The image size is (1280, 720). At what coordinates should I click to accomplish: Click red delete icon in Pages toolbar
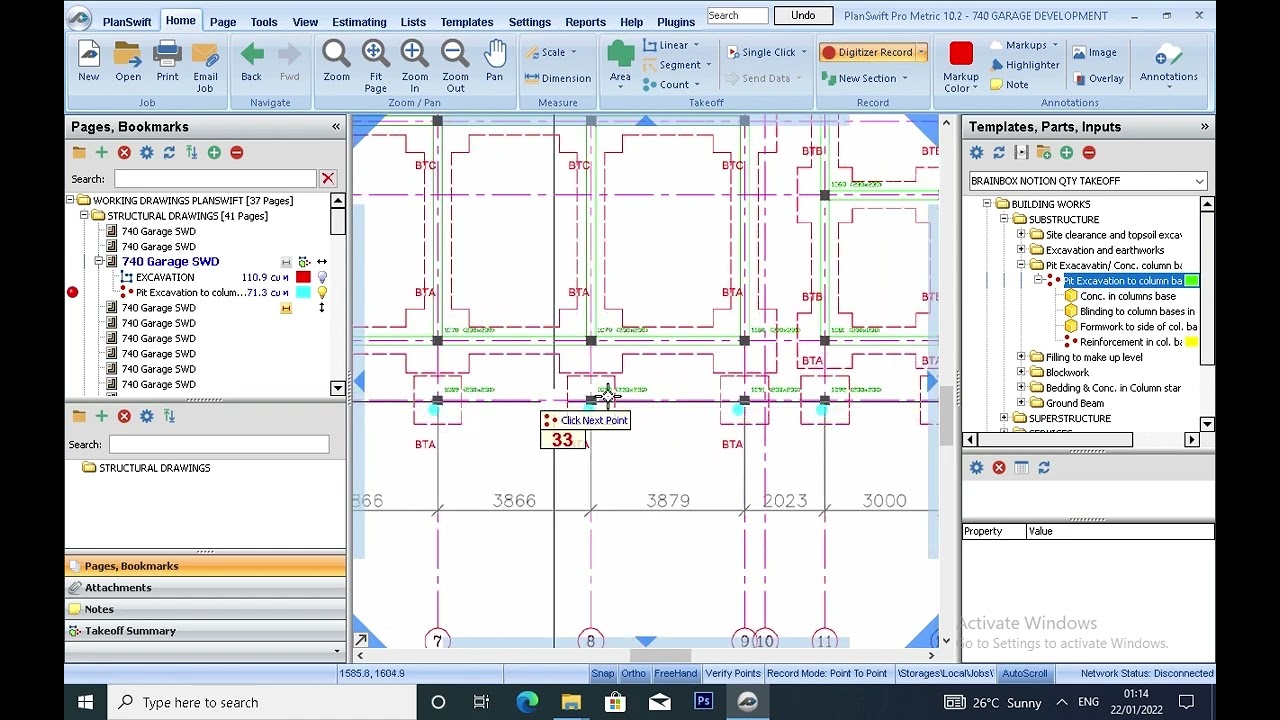[x=124, y=153]
